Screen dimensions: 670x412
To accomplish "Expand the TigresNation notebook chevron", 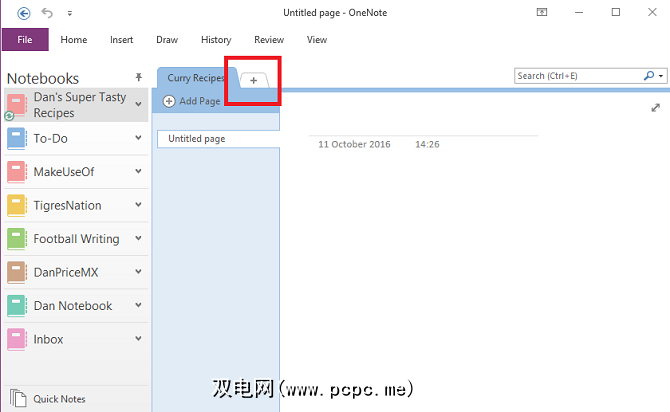I will pyautogui.click(x=138, y=205).
